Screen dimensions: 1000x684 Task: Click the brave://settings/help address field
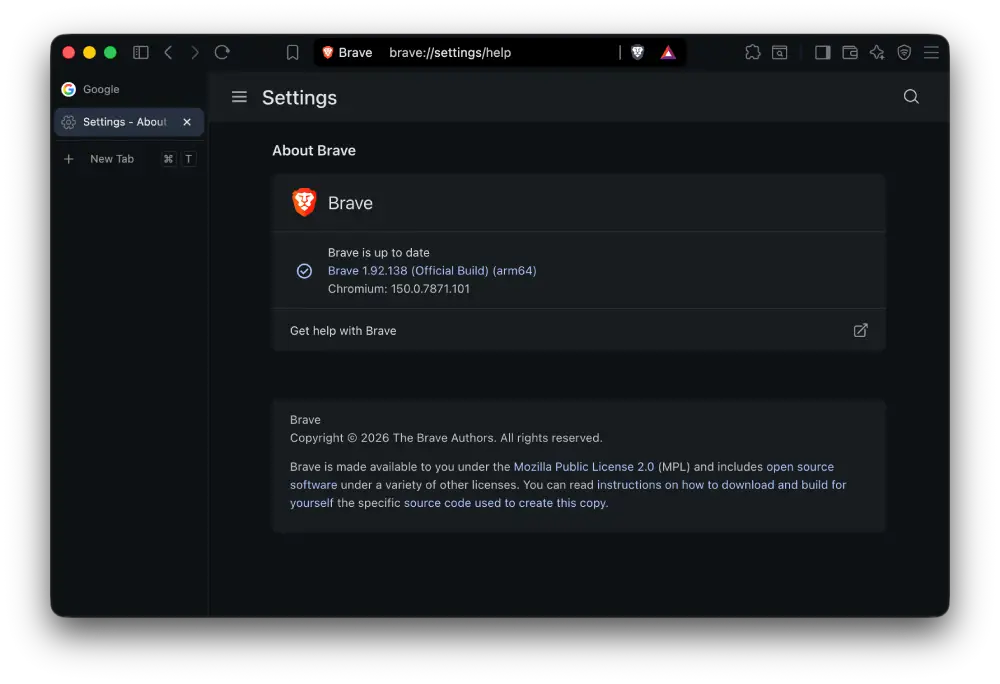coord(450,52)
